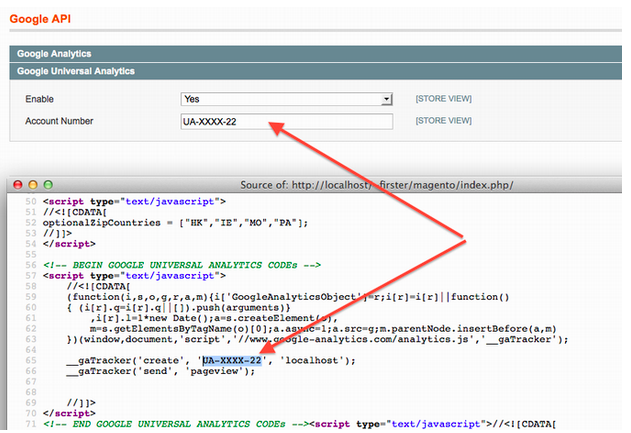Zoom the source window with green button
This screenshot has width=631, height=433.
click(x=48, y=185)
